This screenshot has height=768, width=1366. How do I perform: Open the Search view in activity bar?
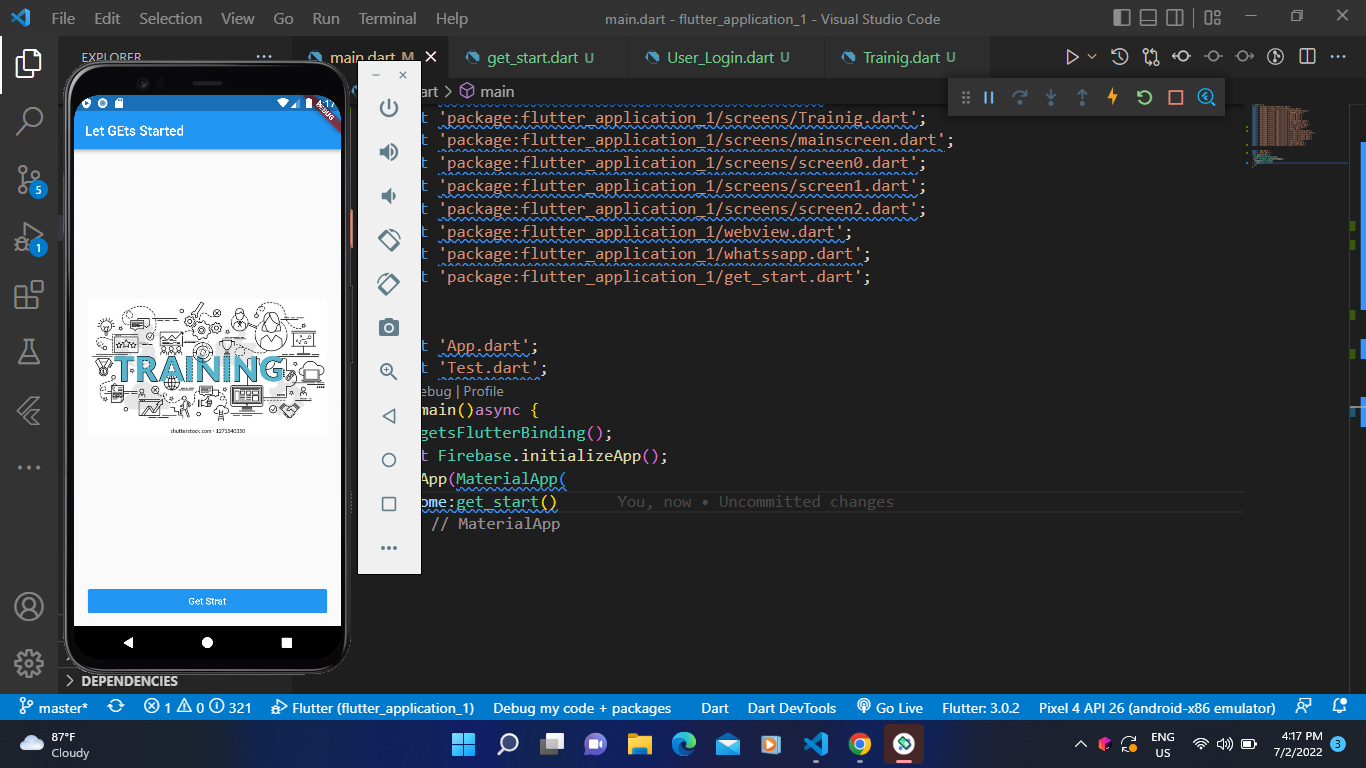coord(29,121)
